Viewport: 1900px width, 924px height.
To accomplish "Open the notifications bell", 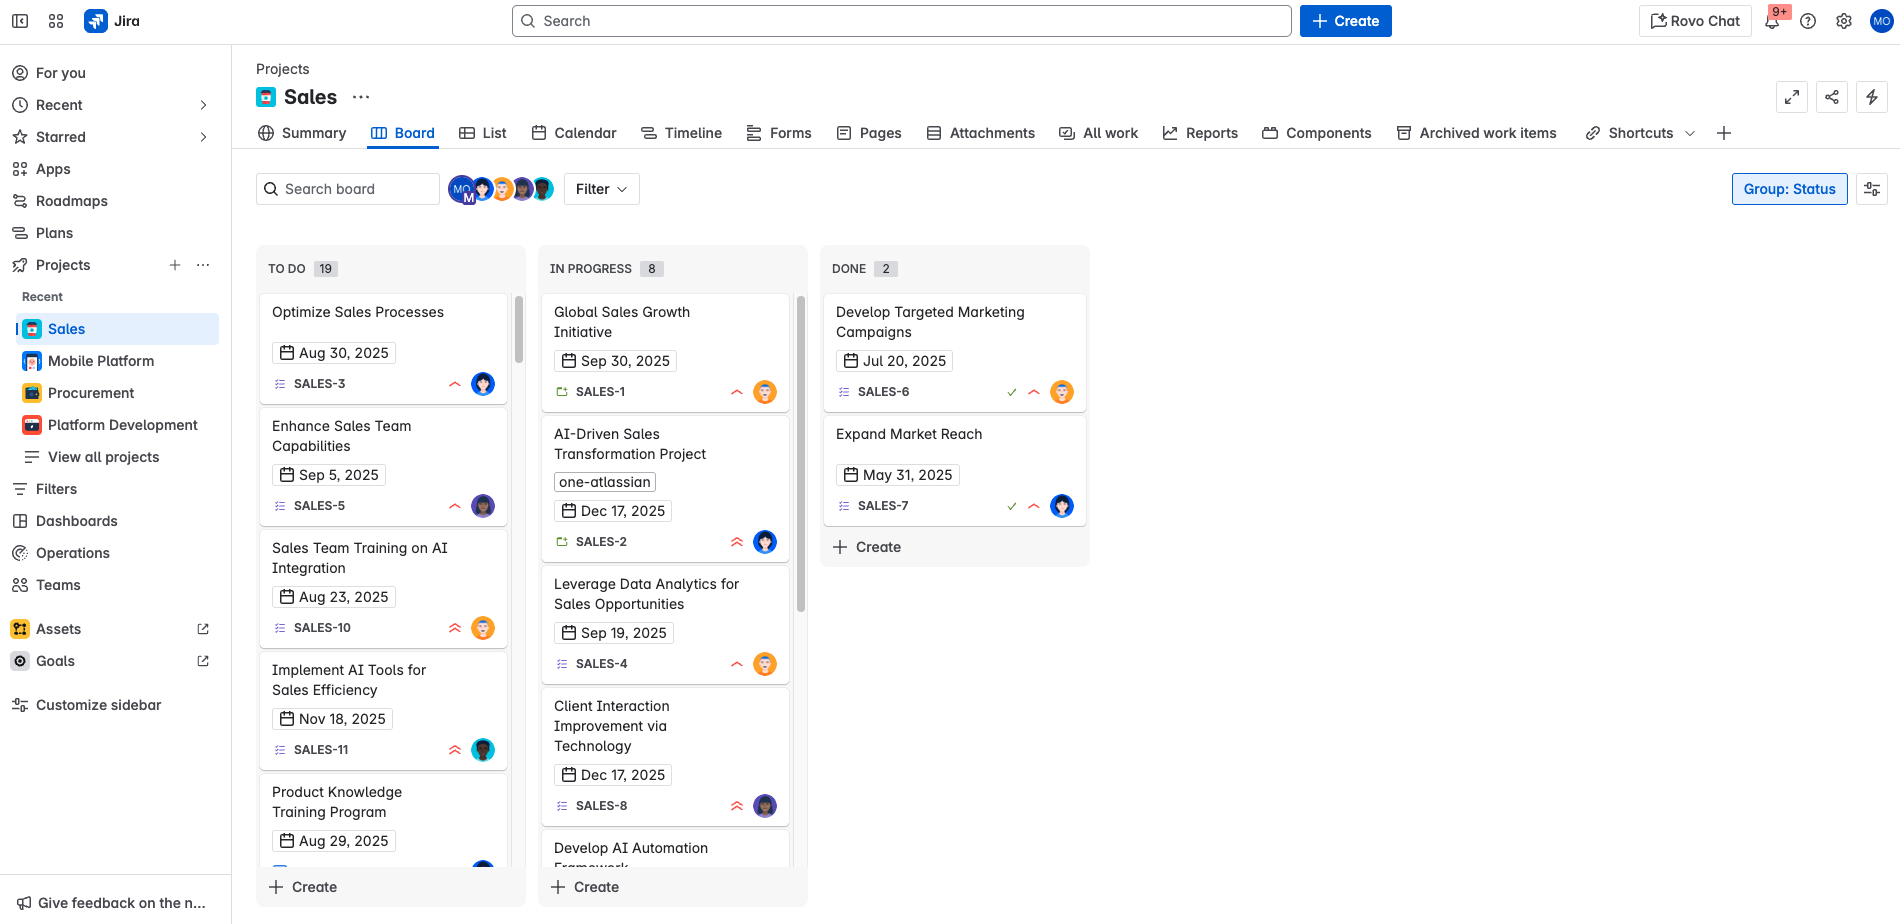I will tap(1772, 21).
